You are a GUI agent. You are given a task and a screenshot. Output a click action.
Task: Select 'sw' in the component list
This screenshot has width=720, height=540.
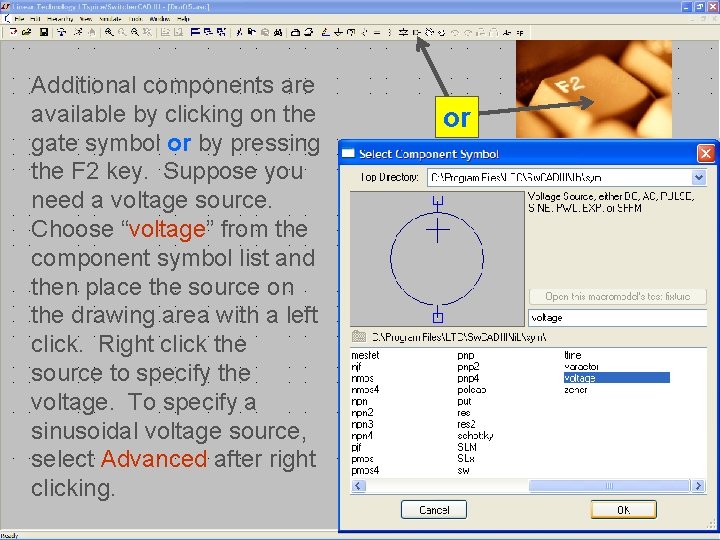pyautogui.click(x=463, y=470)
